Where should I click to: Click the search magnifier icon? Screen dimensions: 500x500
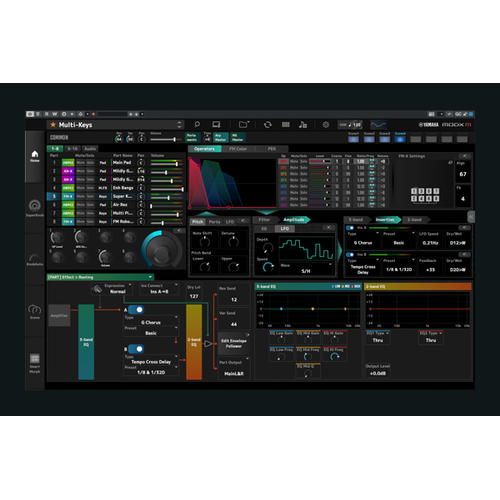click(197, 125)
